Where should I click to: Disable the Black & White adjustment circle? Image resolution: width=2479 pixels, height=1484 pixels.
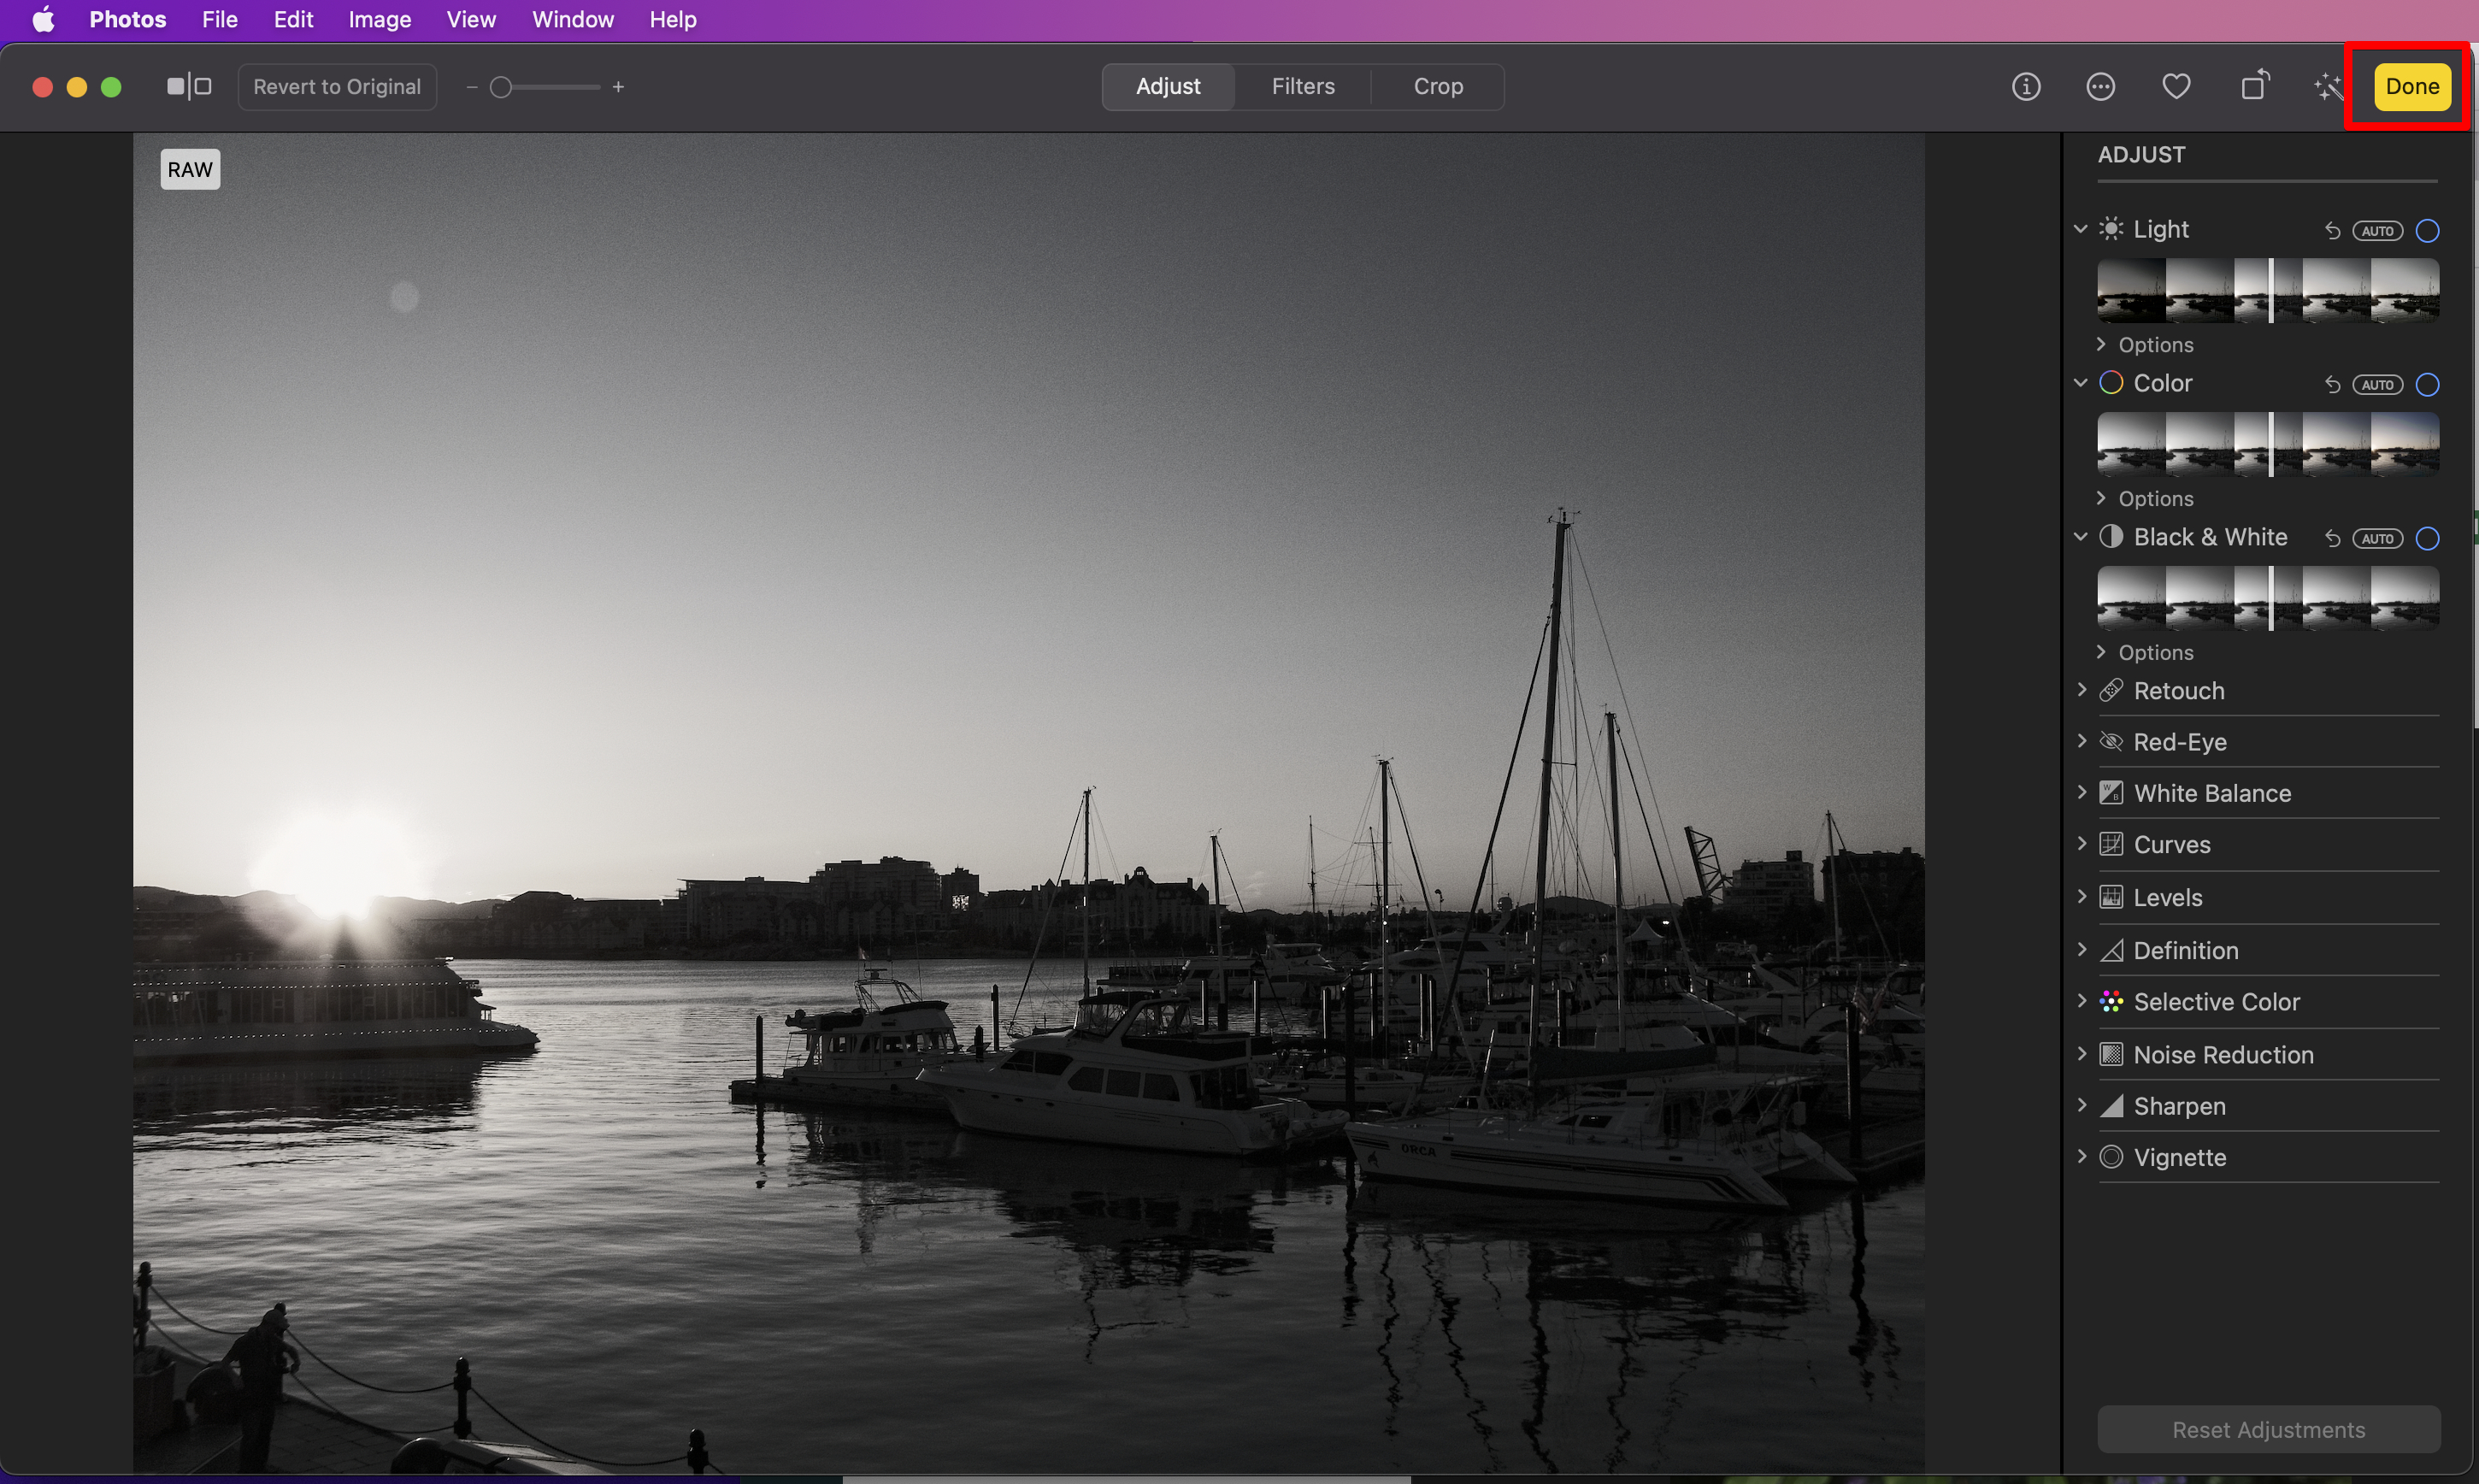pos(2427,539)
